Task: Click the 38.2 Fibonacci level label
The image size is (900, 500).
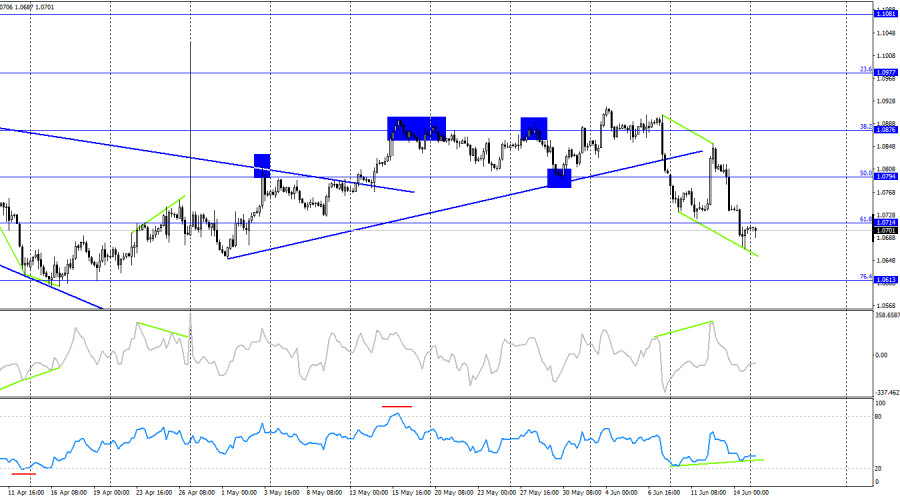Action: [x=866, y=127]
